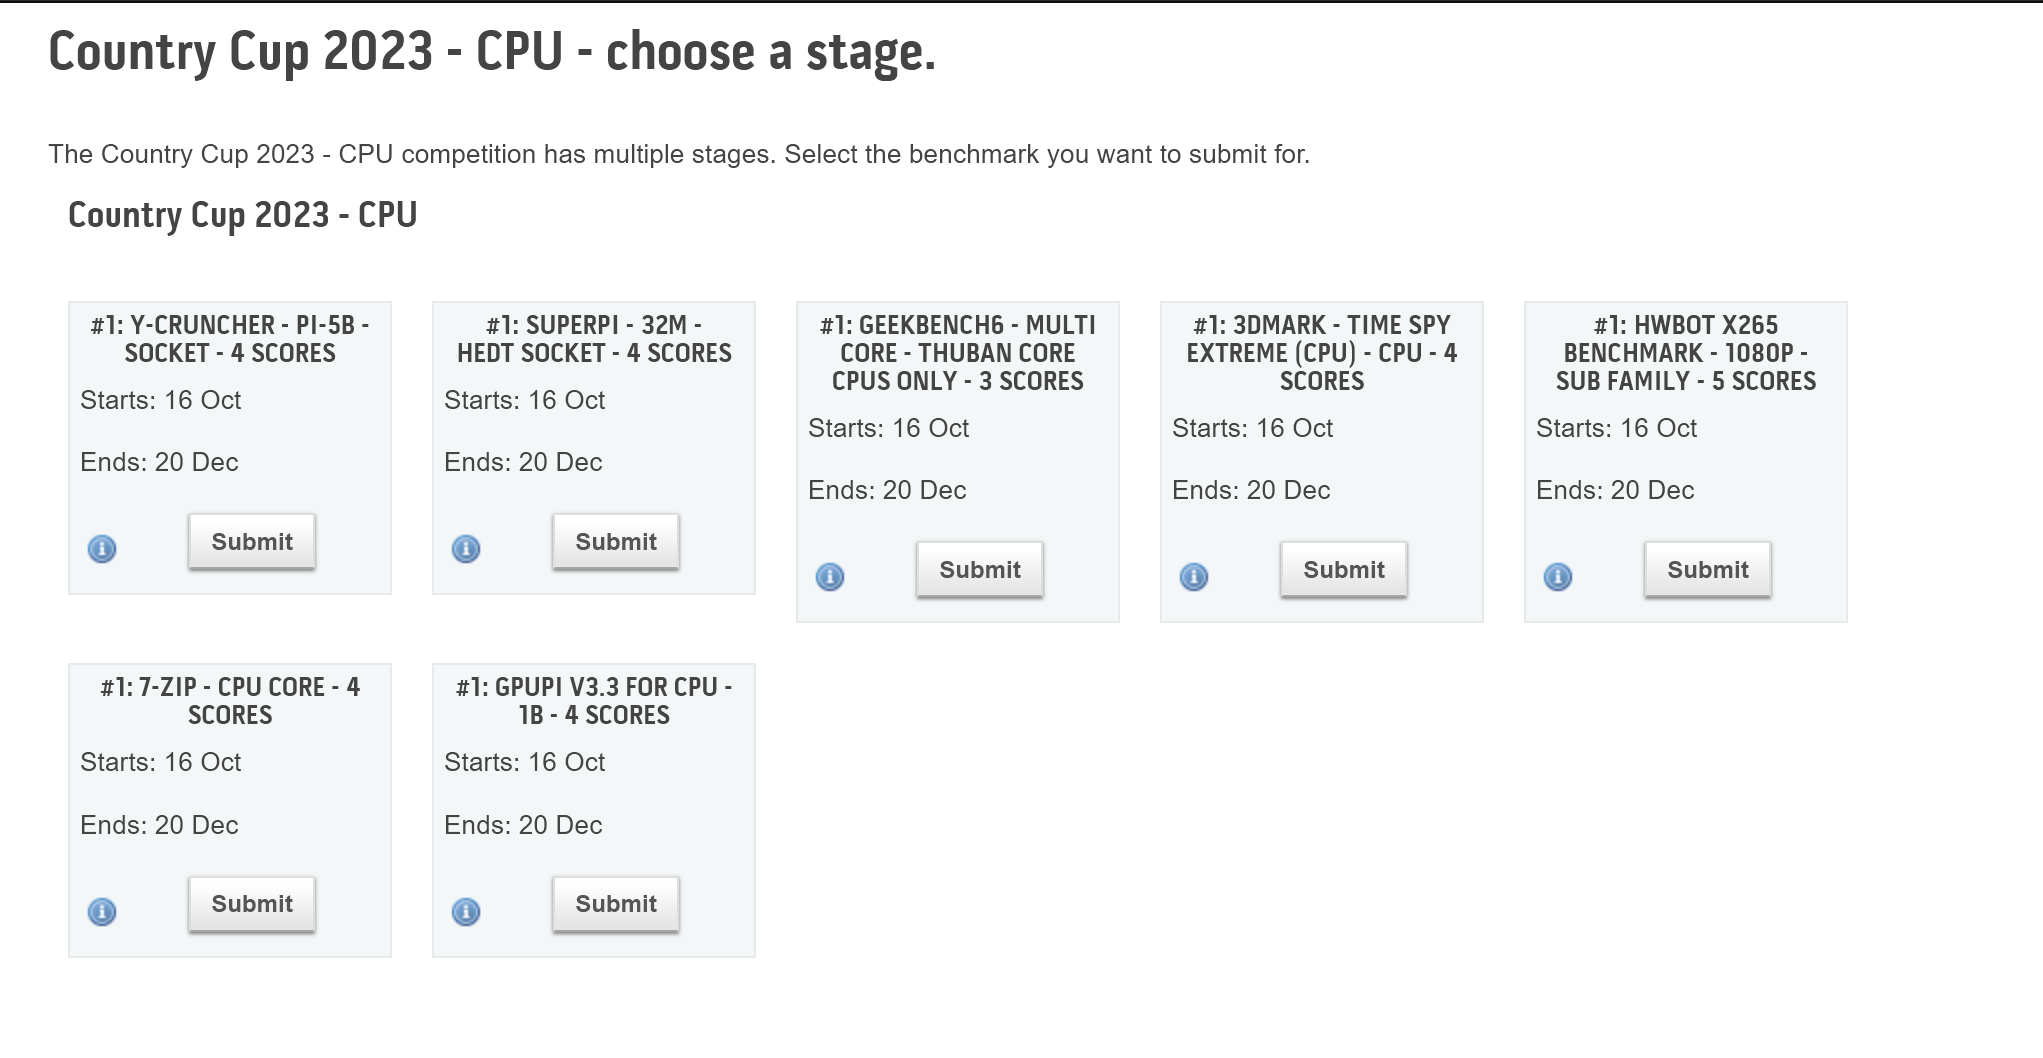Click info icon for 3DMark Time Spy stage

1194,577
